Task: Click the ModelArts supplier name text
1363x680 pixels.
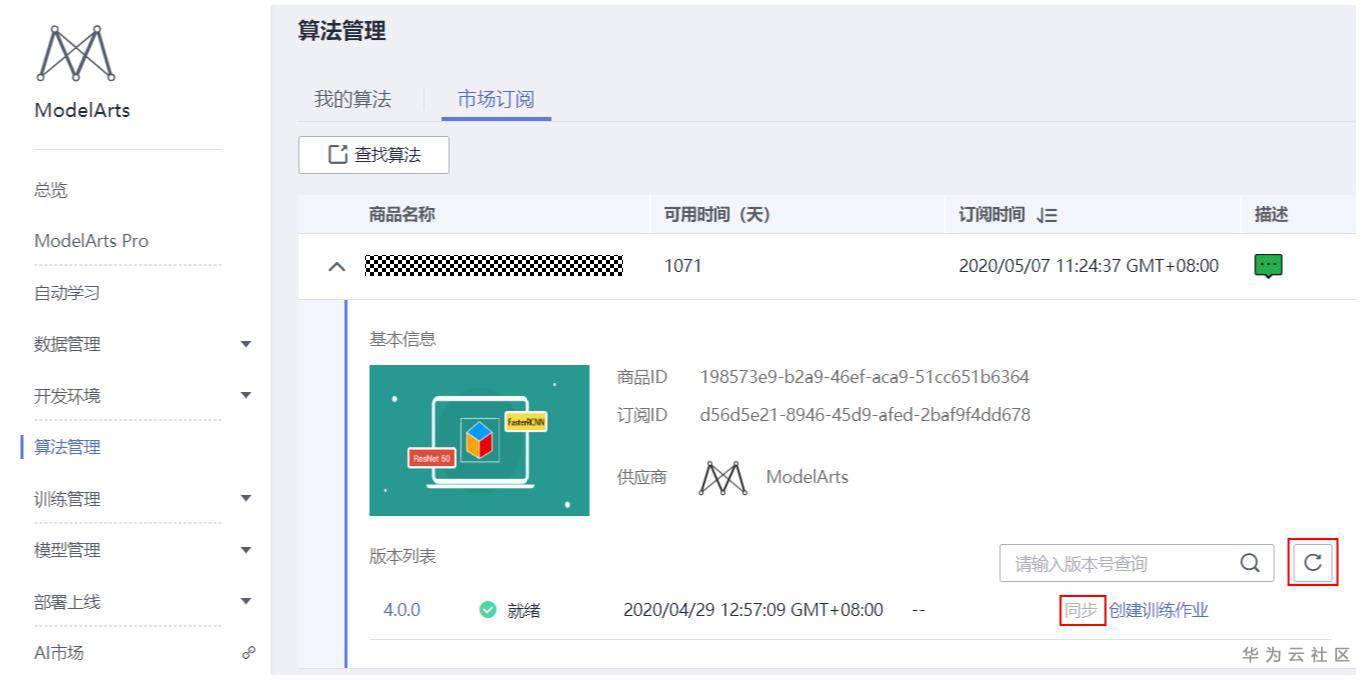Action: pyautogui.click(x=807, y=477)
